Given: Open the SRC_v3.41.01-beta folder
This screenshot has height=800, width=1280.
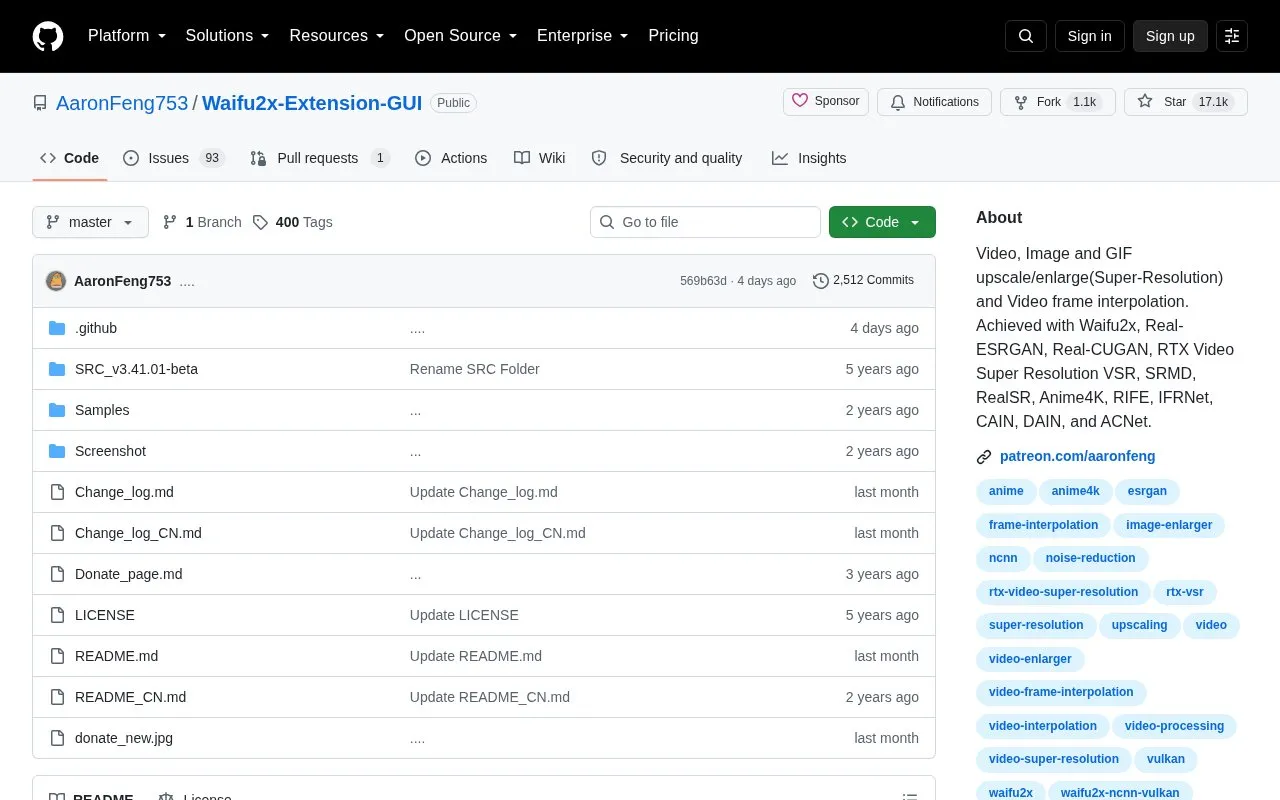Looking at the screenshot, I should click(136, 369).
